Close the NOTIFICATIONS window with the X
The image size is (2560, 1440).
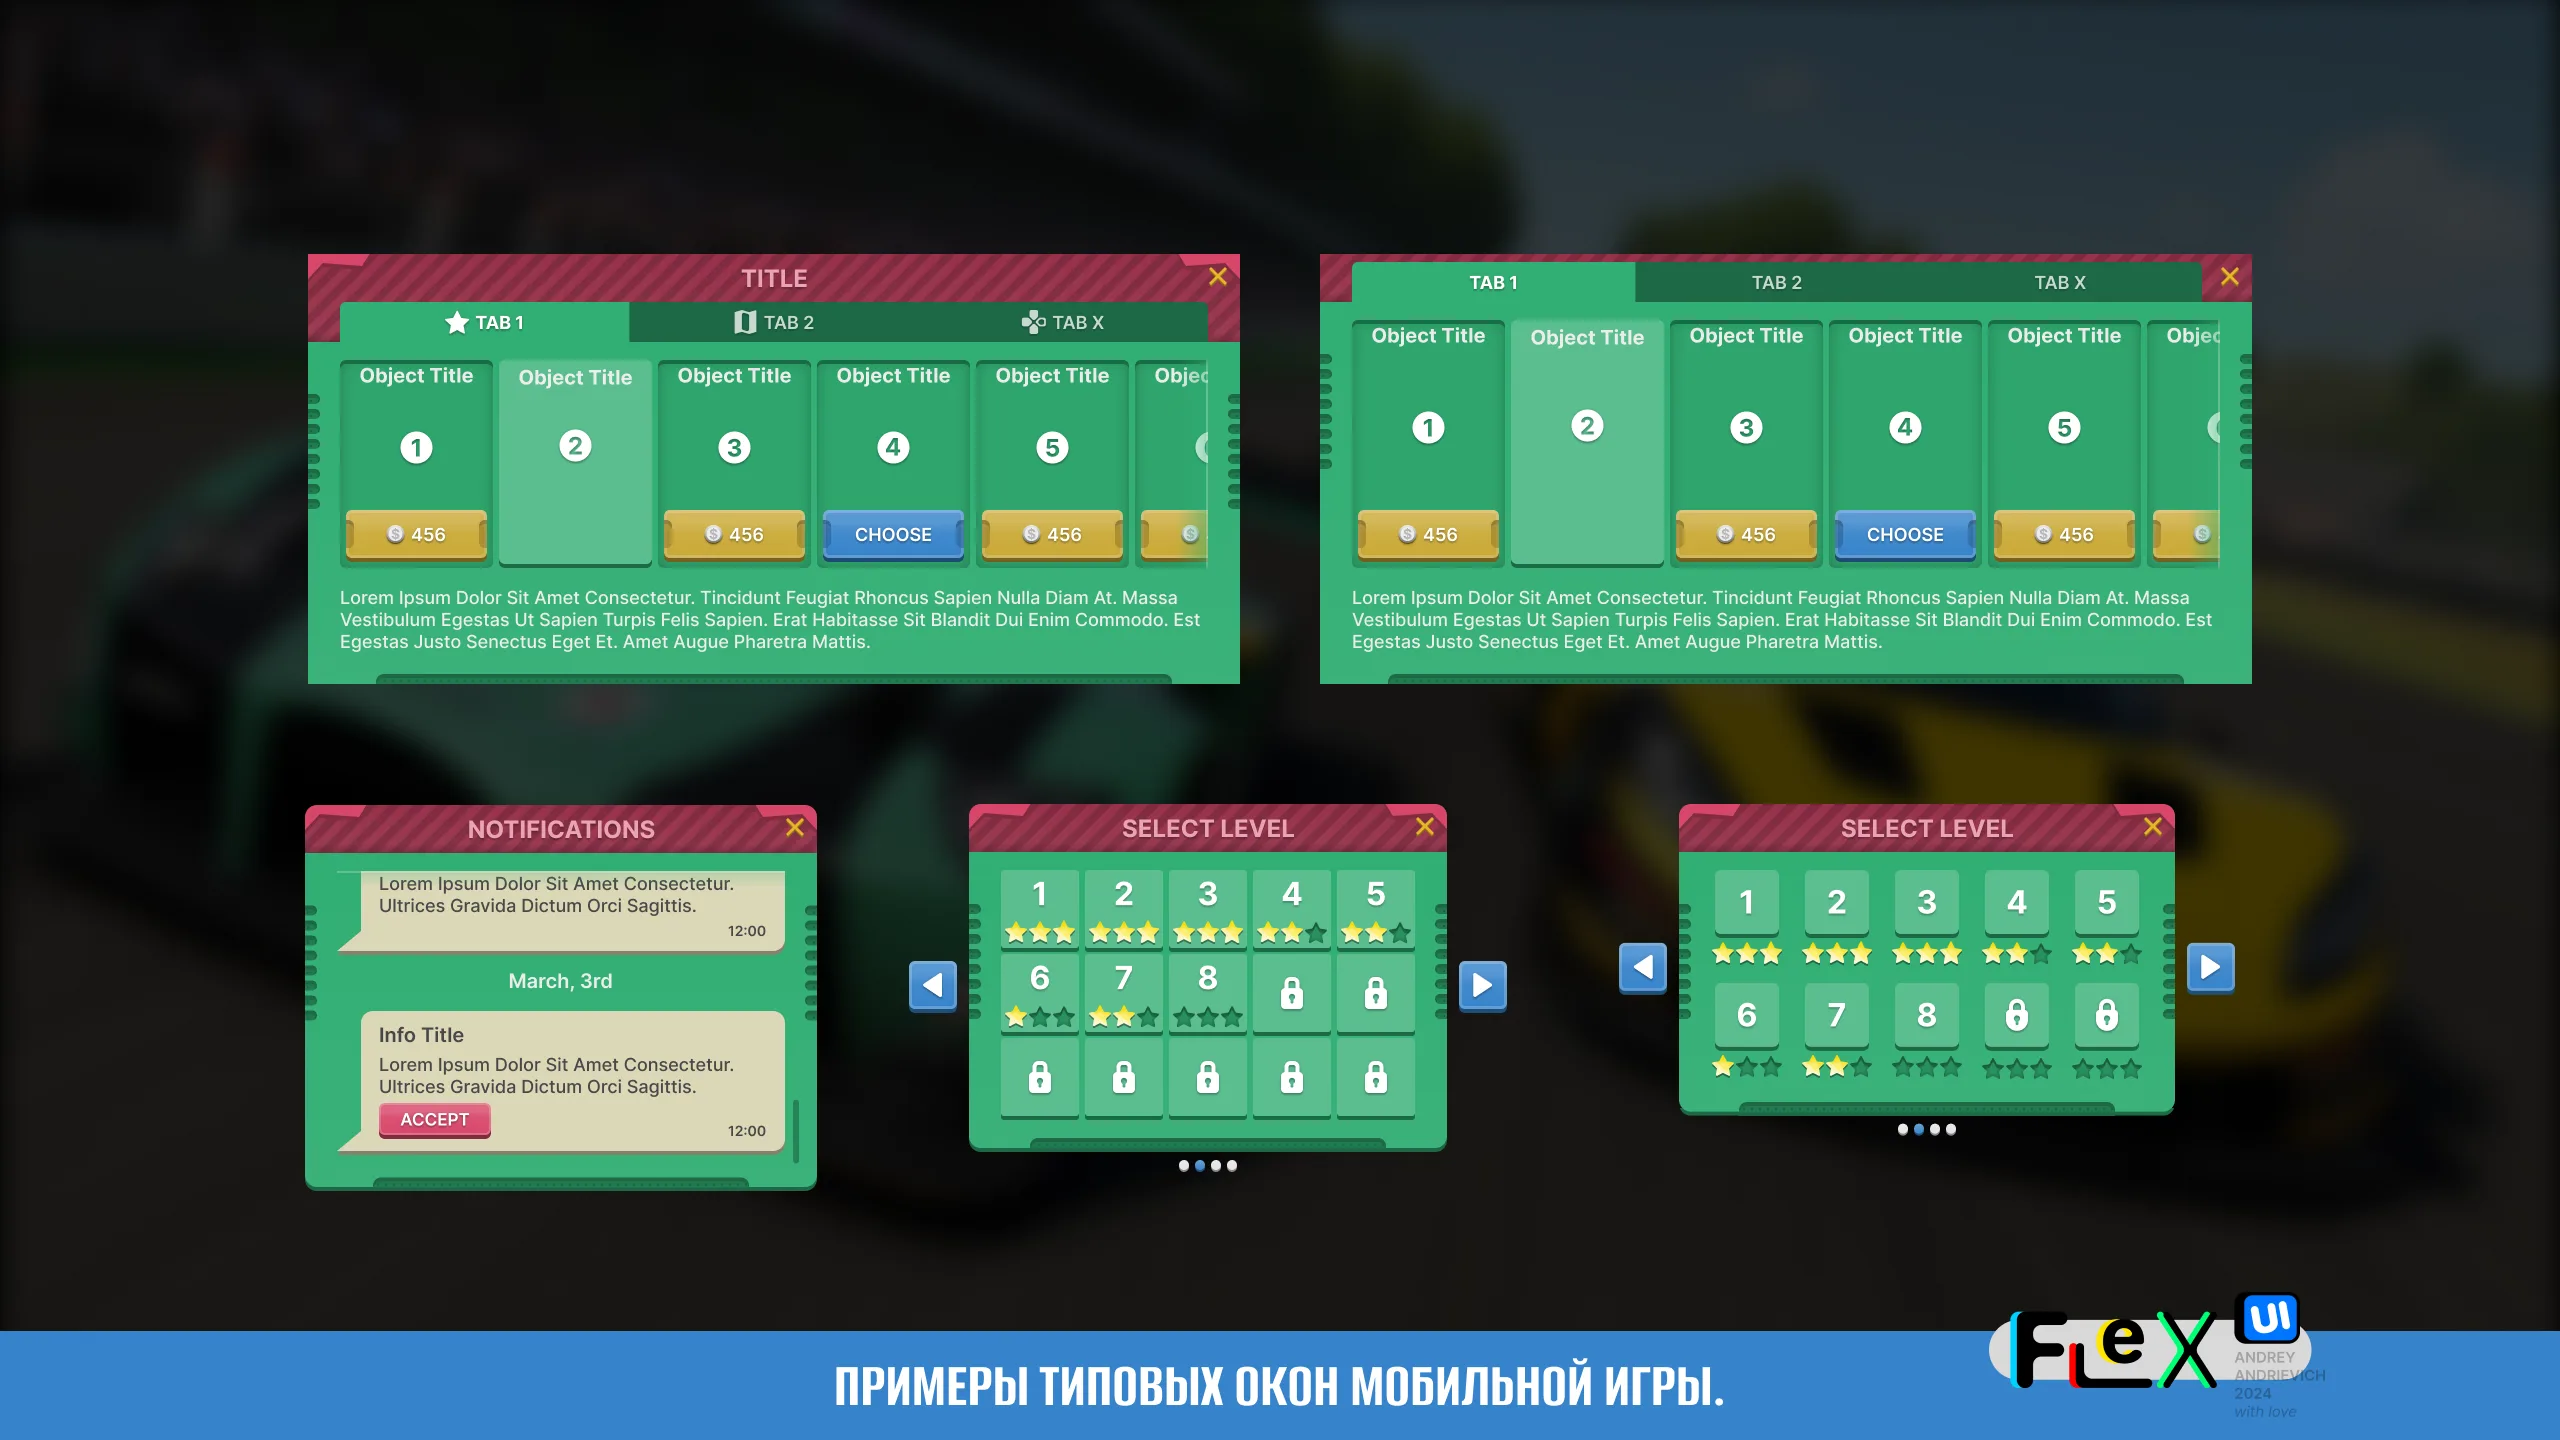click(795, 827)
